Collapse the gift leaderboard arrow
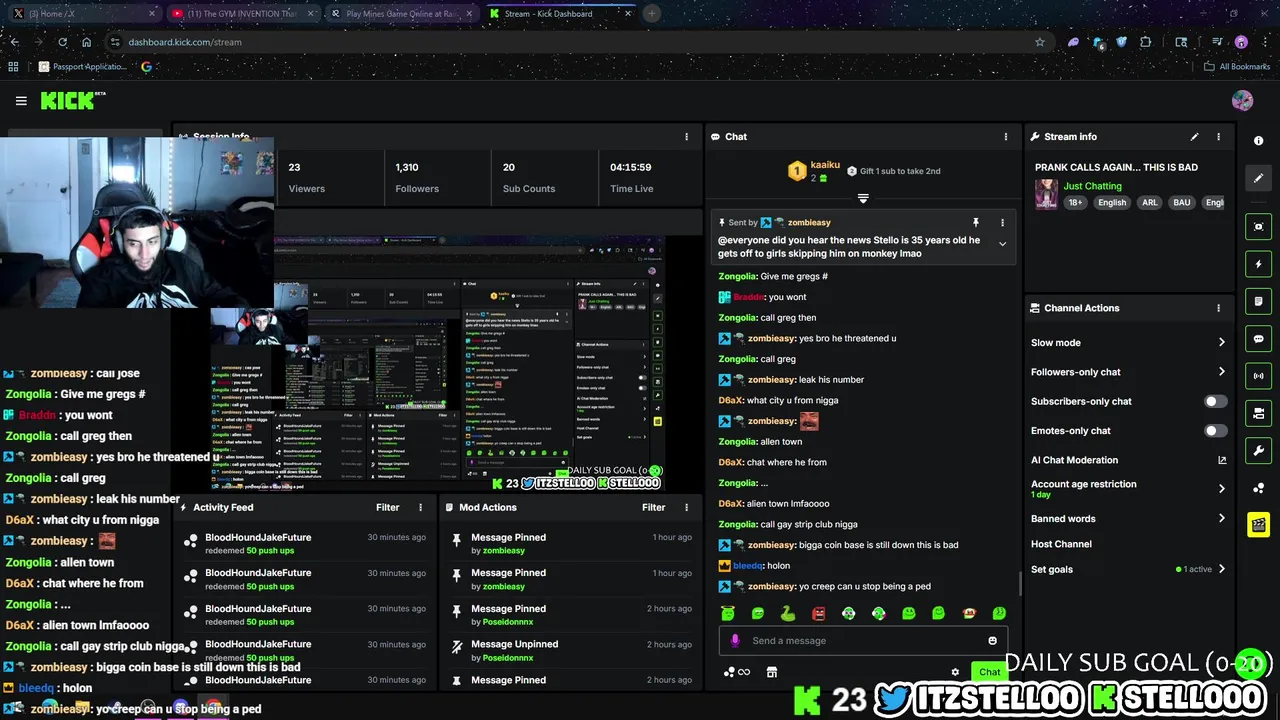1280x720 pixels. click(863, 198)
